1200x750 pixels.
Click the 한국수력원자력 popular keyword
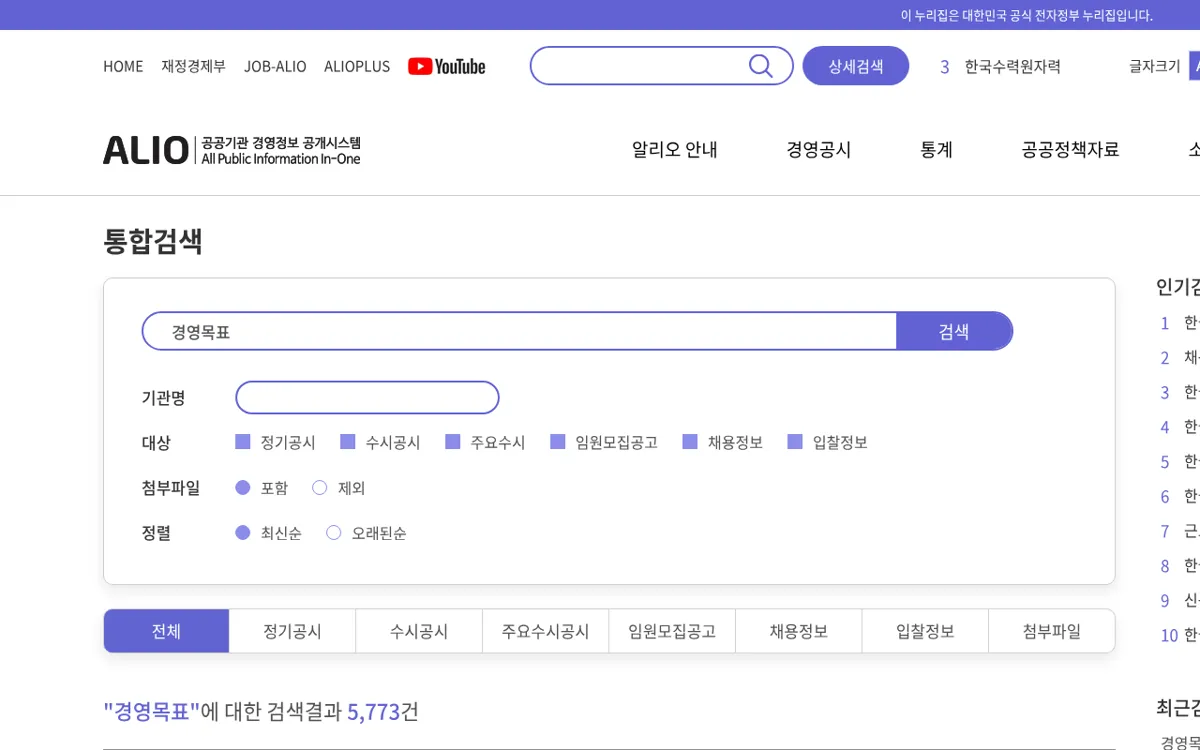(x=1012, y=66)
